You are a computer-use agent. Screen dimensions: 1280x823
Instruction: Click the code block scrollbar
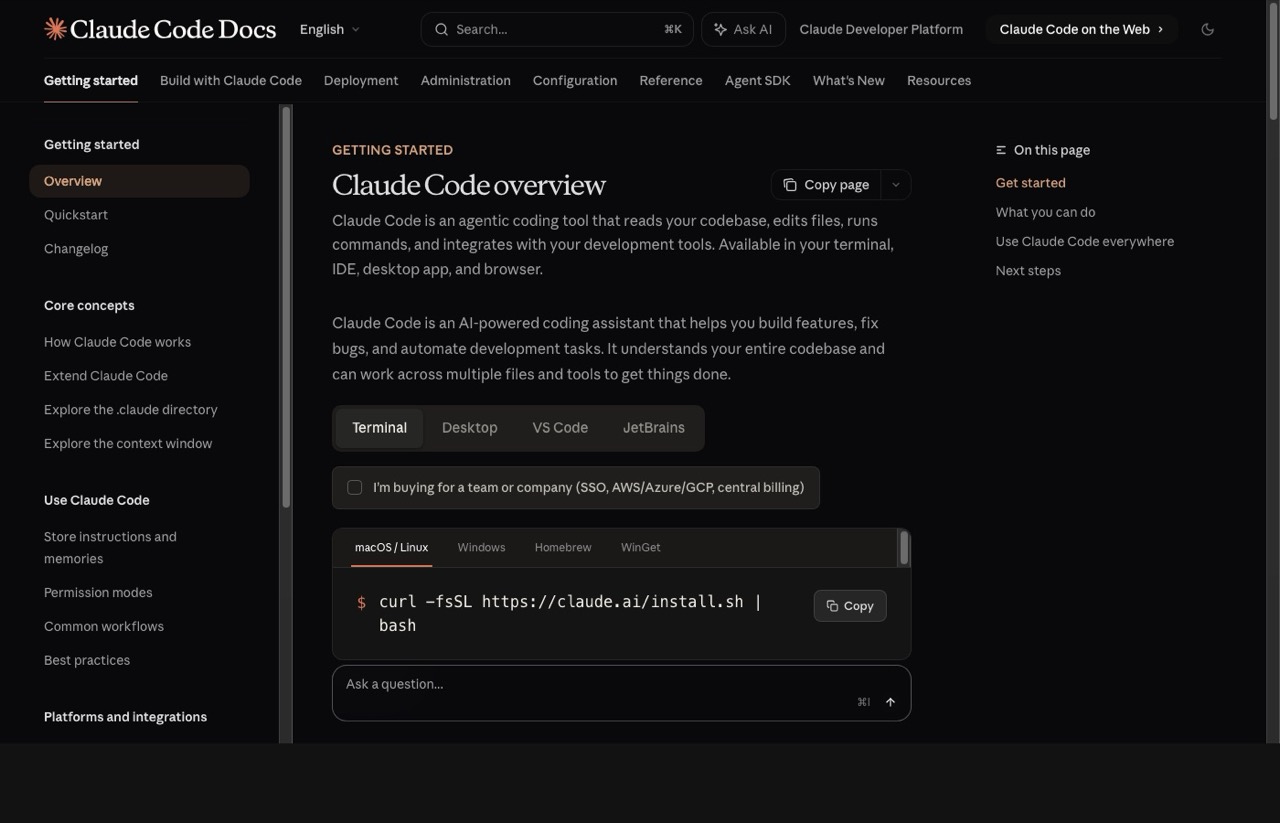coord(904,548)
